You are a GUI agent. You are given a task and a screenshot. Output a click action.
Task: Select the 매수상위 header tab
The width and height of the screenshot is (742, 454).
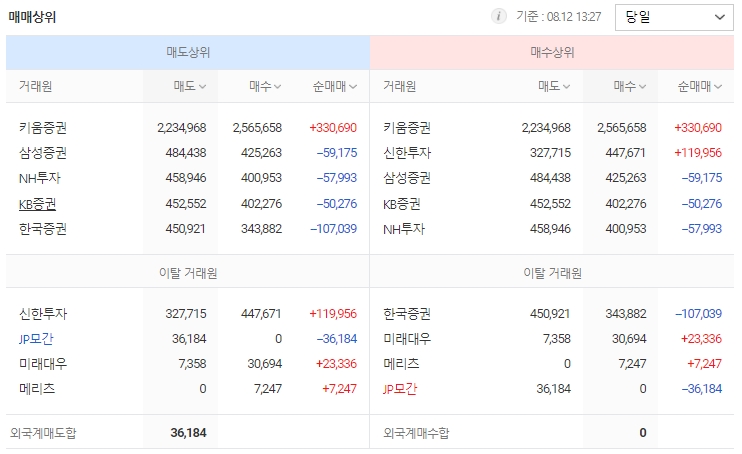[552, 52]
